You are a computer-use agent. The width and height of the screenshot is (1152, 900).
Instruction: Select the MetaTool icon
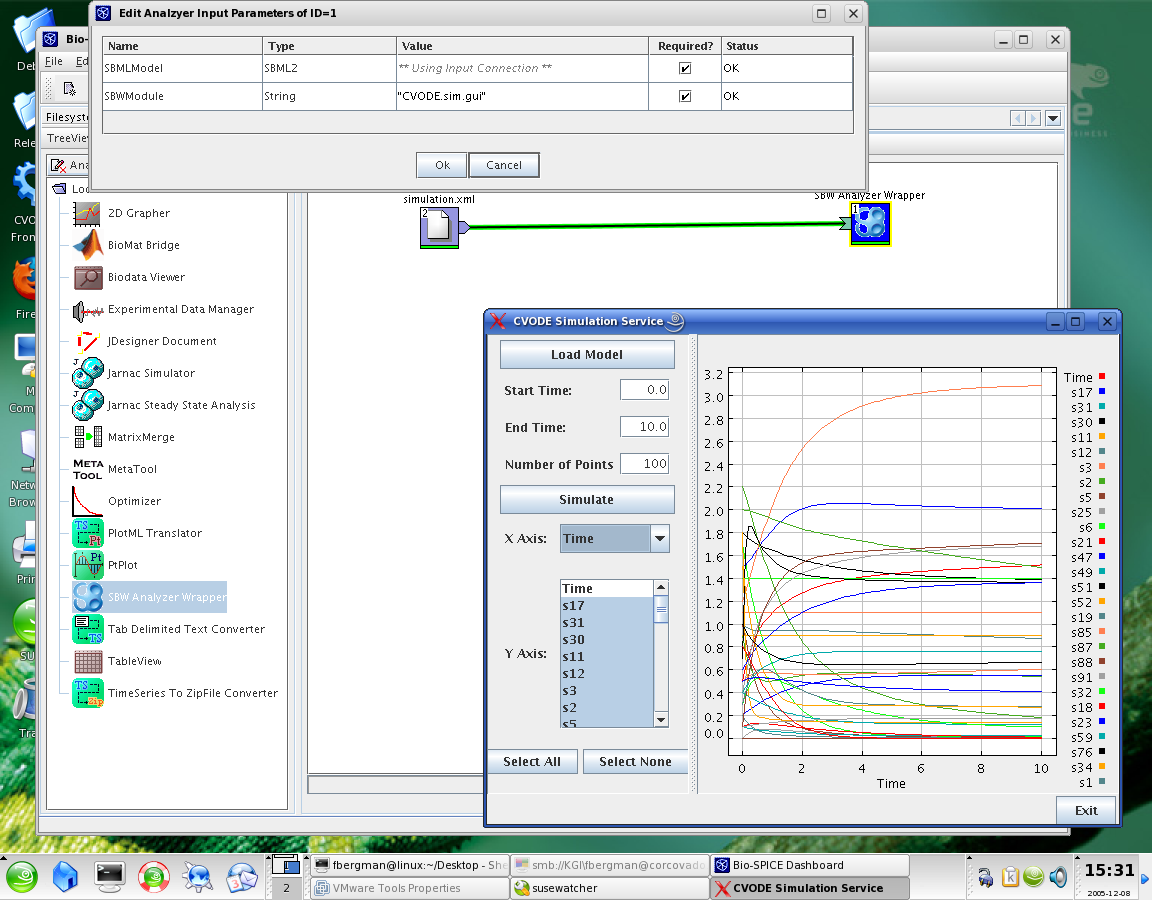[x=87, y=469]
